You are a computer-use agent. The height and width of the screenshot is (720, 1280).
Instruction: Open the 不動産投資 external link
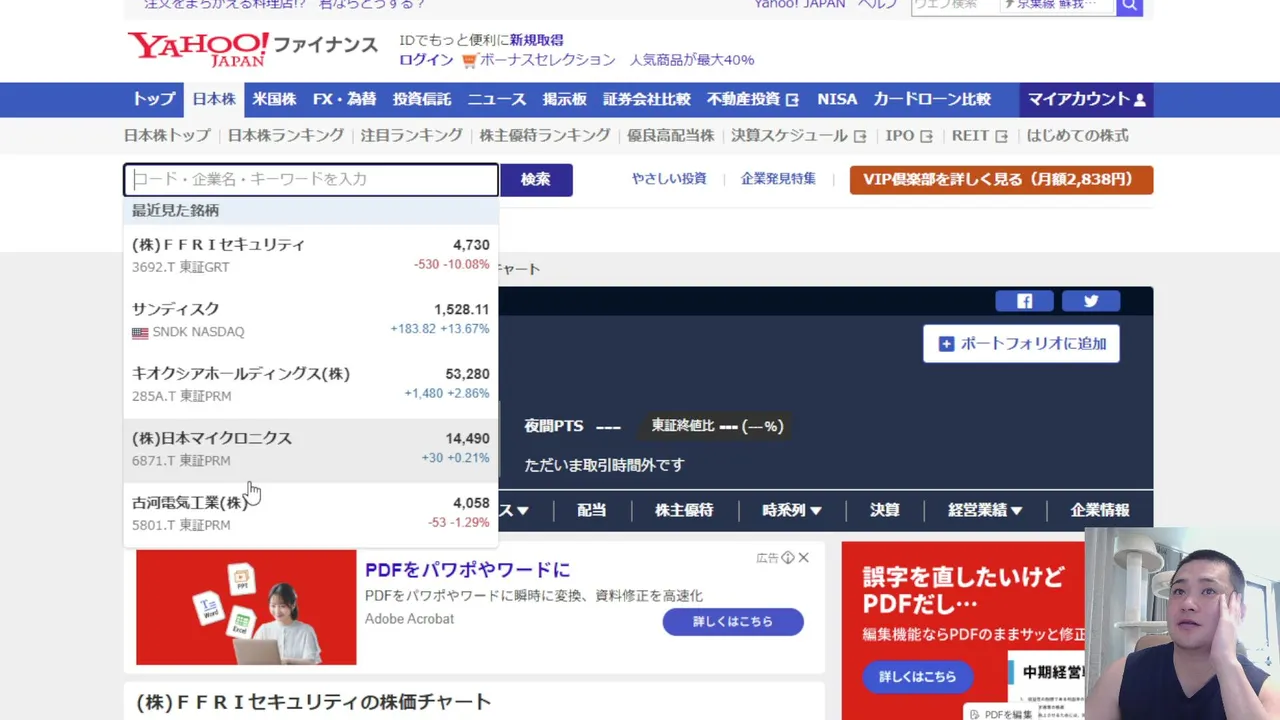tap(753, 99)
